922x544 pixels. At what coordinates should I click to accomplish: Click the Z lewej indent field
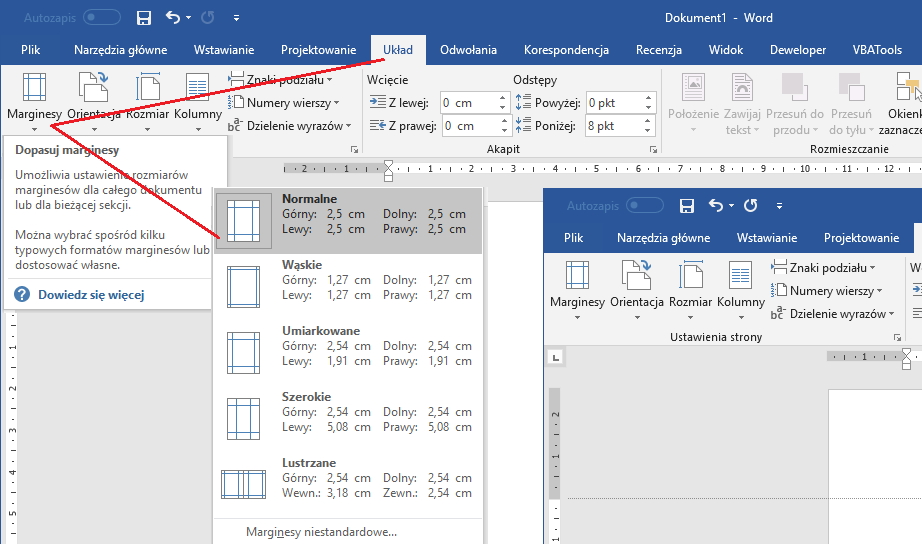coord(469,103)
